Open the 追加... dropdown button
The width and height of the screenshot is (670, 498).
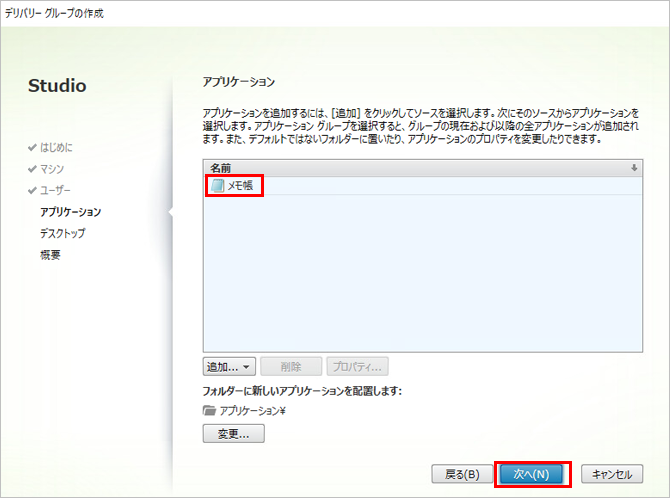pyautogui.click(x=229, y=367)
